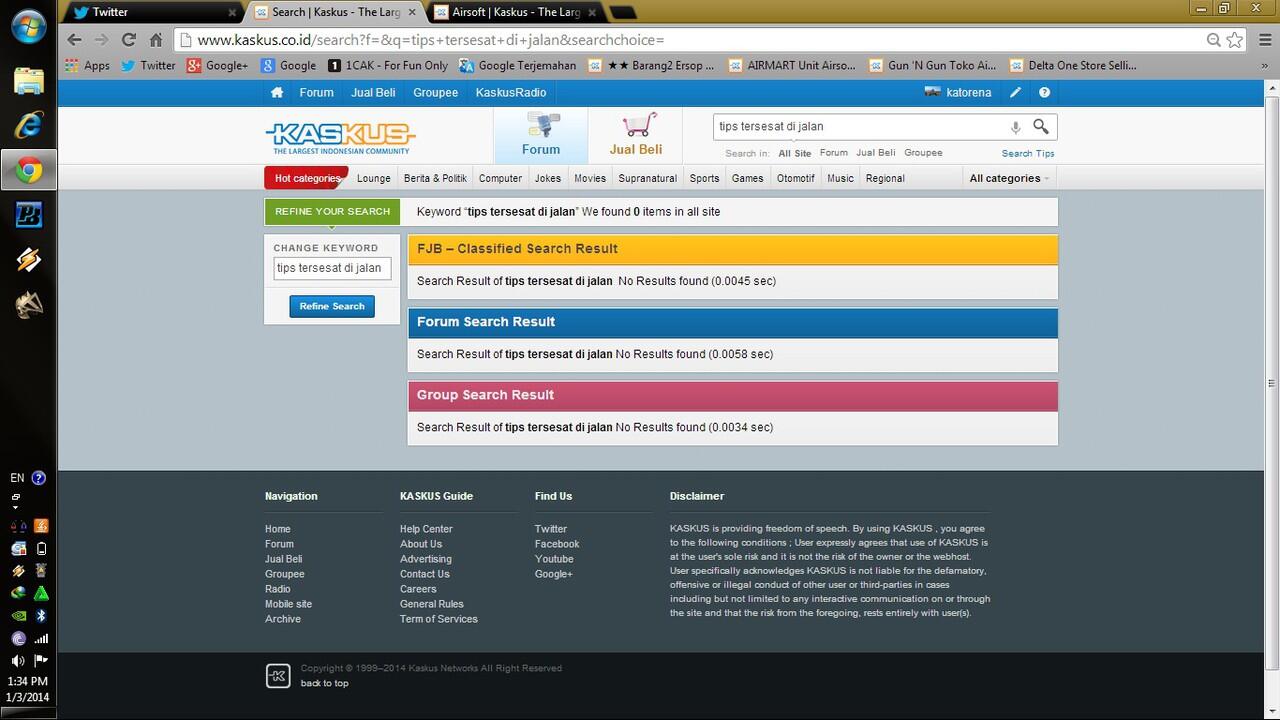1280x720 pixels.
Task: Select Jual Beli search-in option
Action: tap(876, 153)
